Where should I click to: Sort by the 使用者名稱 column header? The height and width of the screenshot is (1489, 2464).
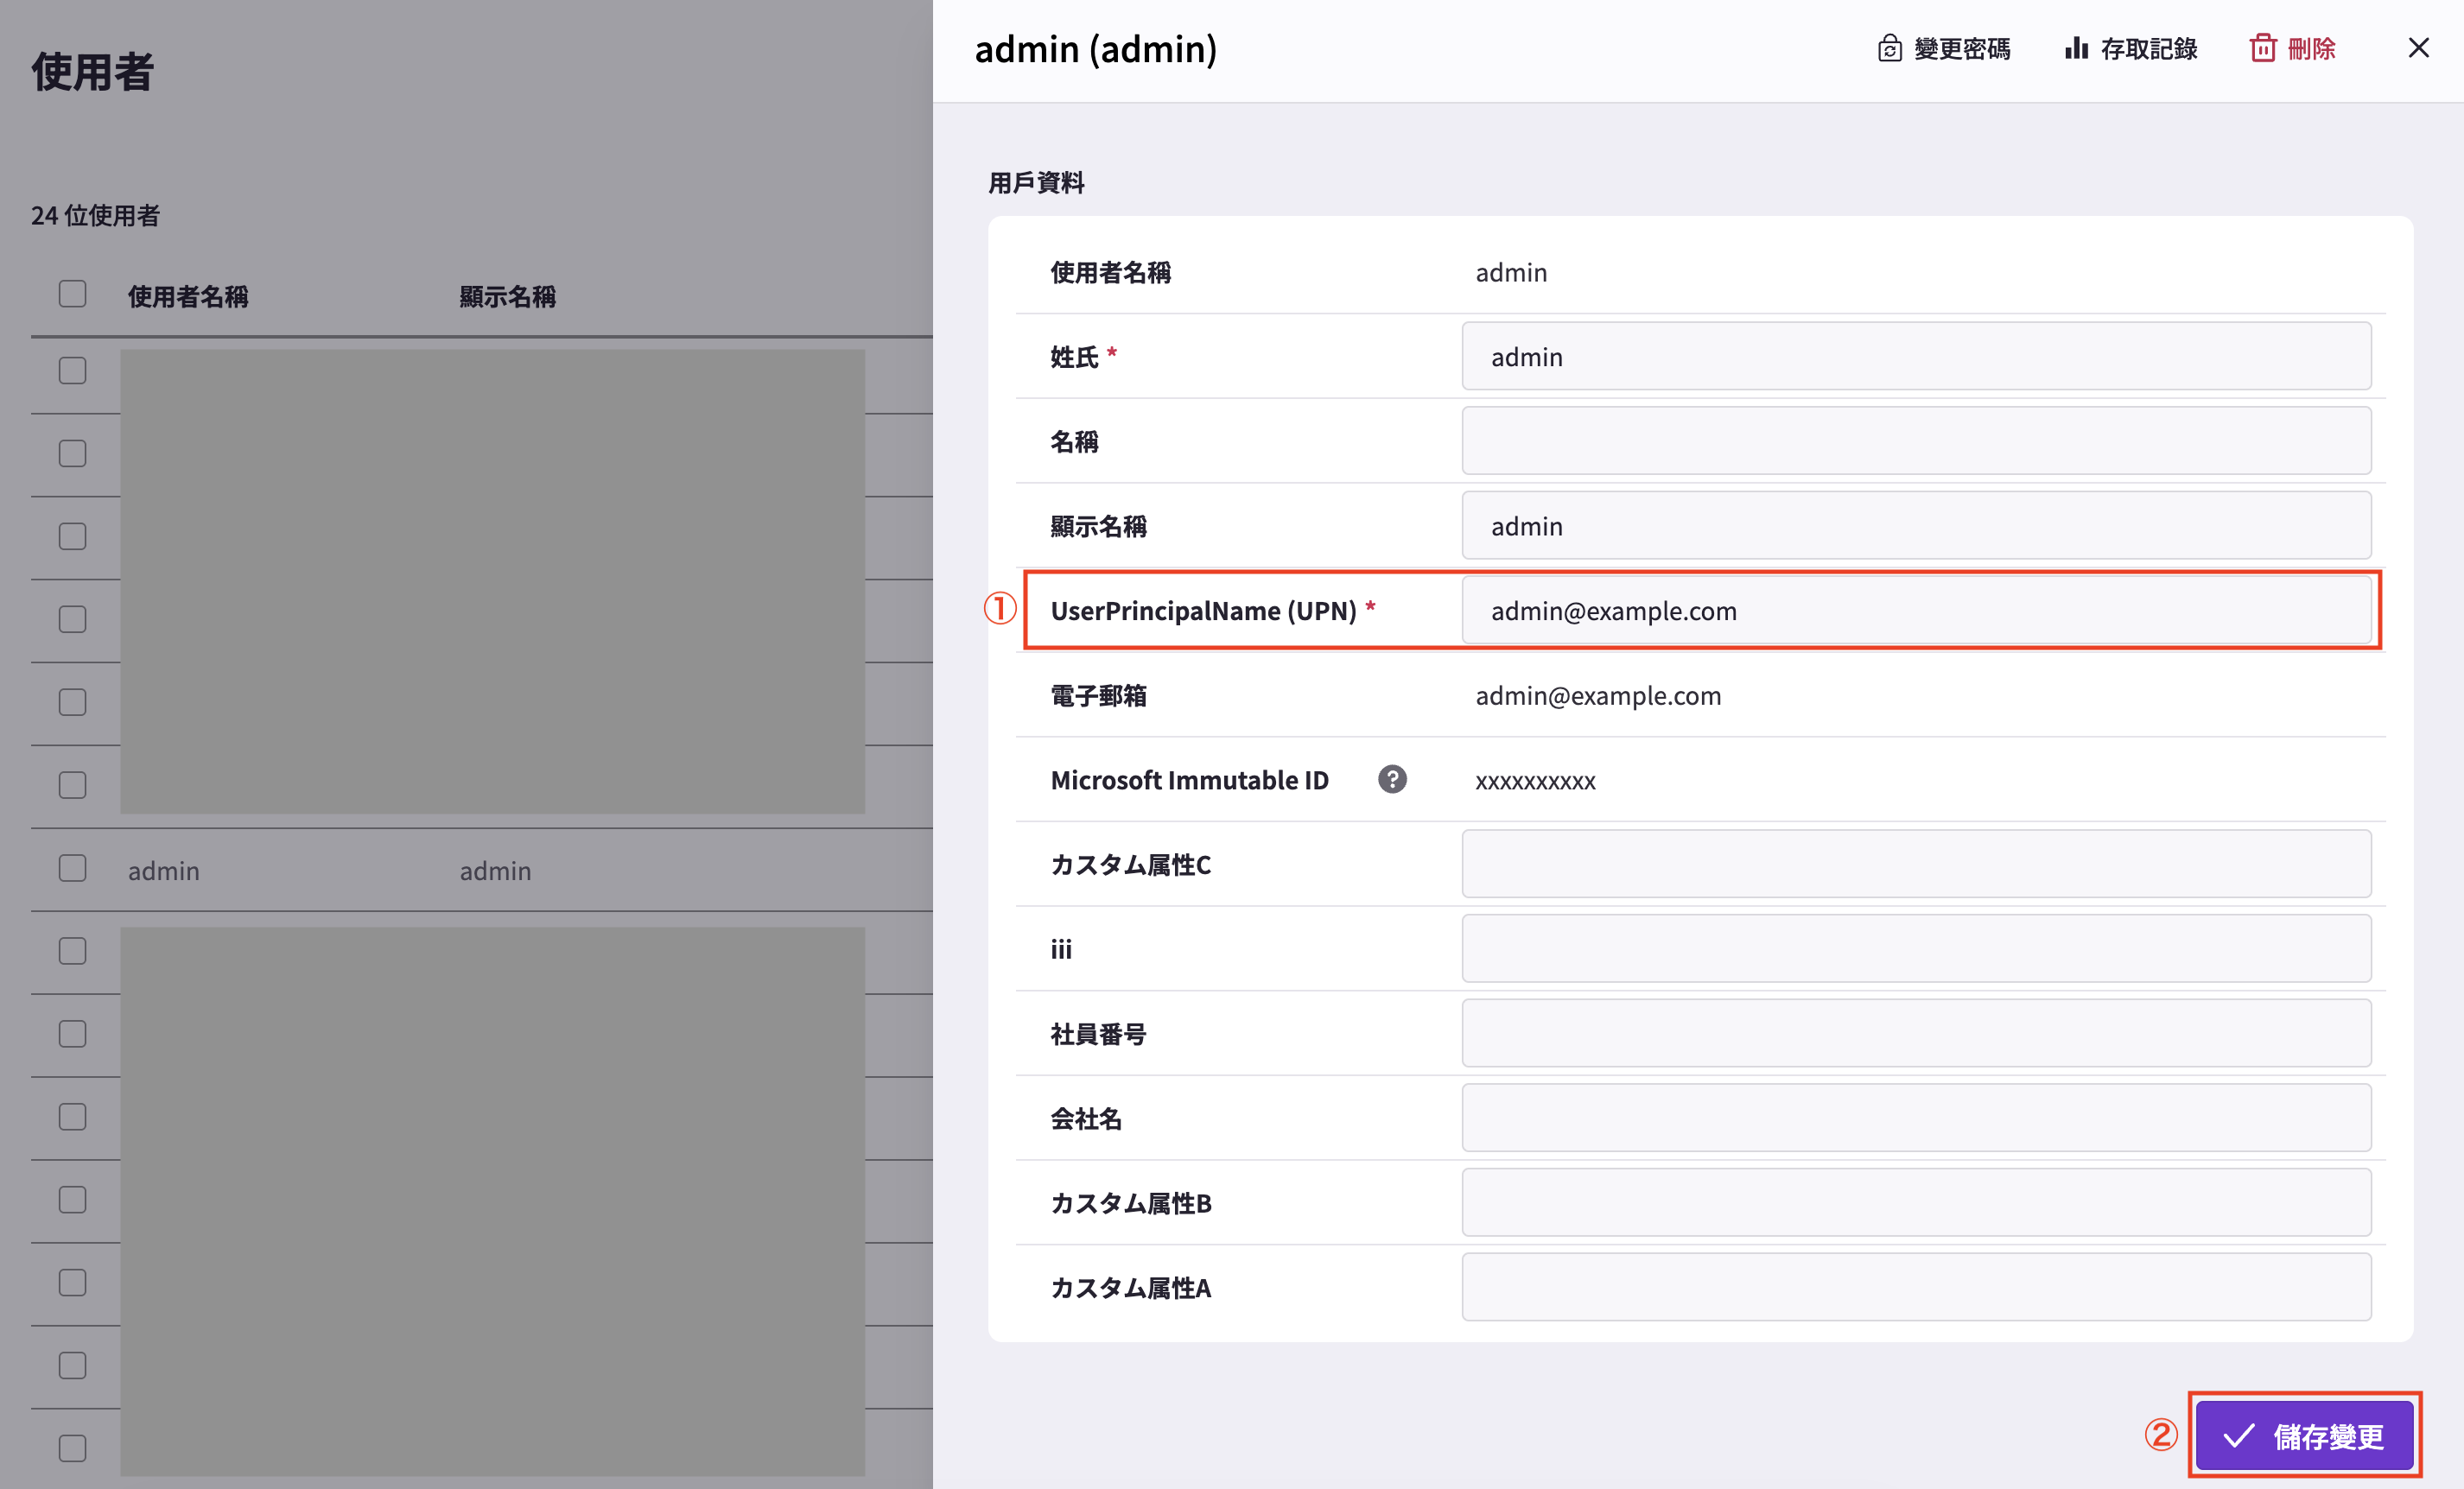coord(188,296)
